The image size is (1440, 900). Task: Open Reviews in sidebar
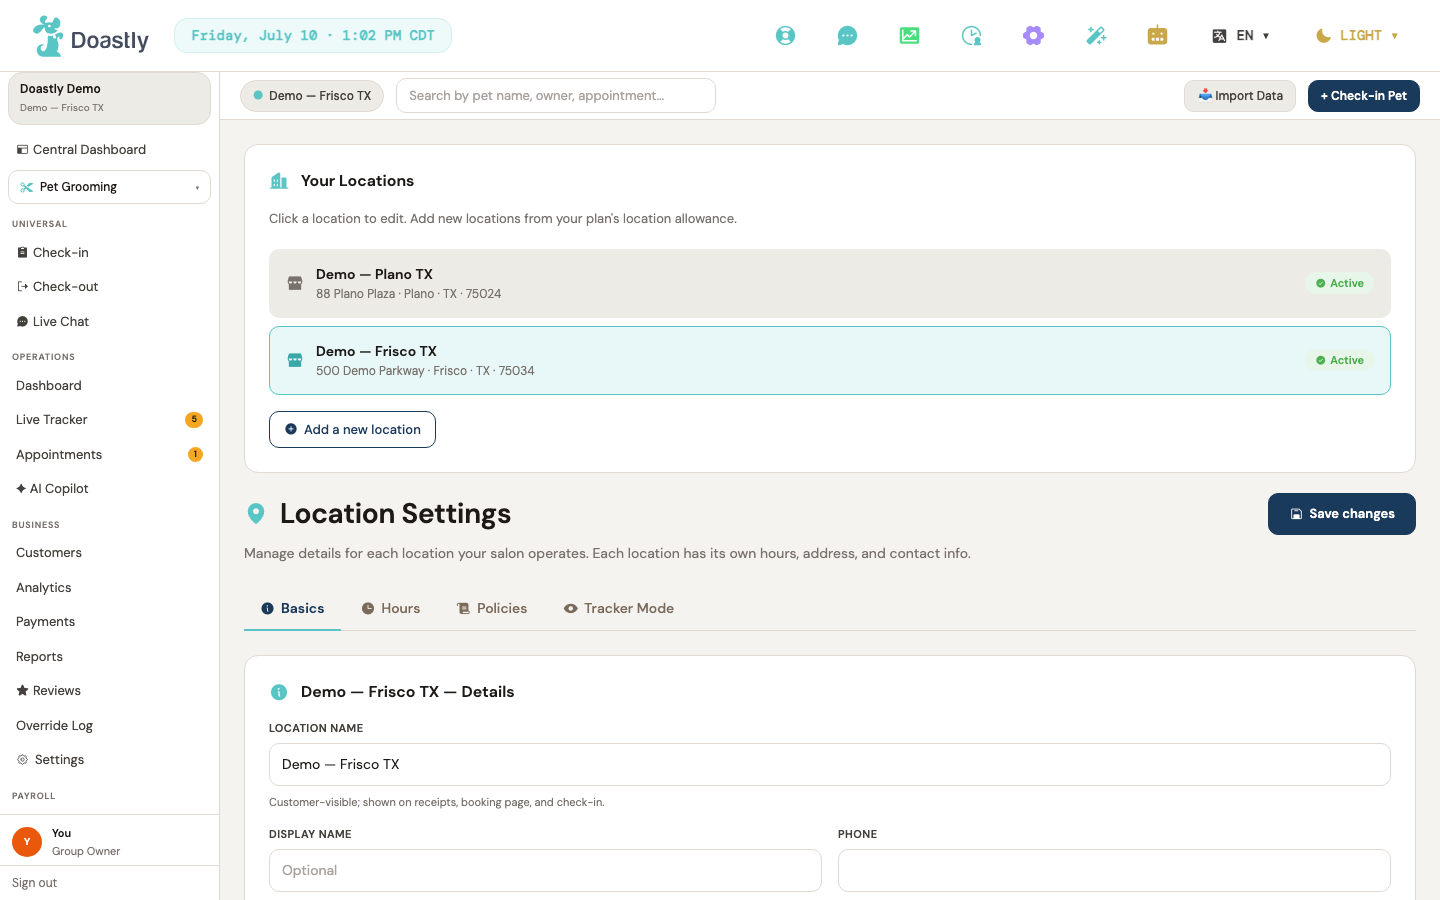(109, 691)
